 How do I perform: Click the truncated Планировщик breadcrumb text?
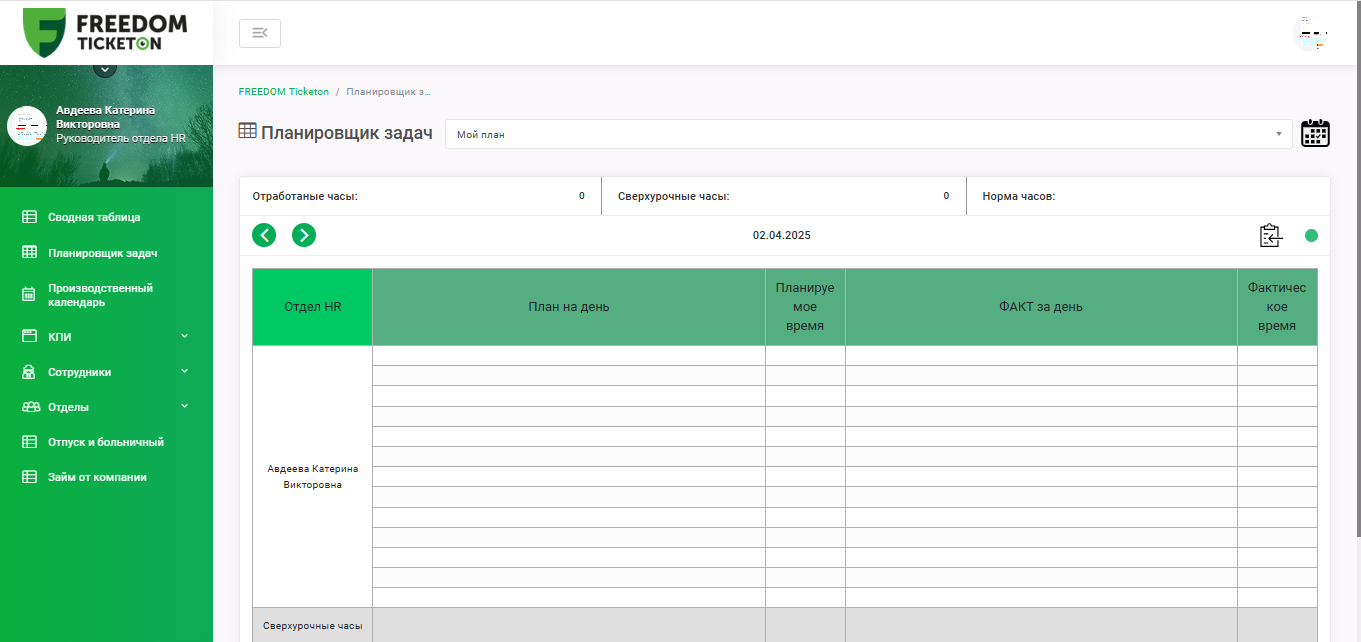pyautogui.click(x=389, y=91)
